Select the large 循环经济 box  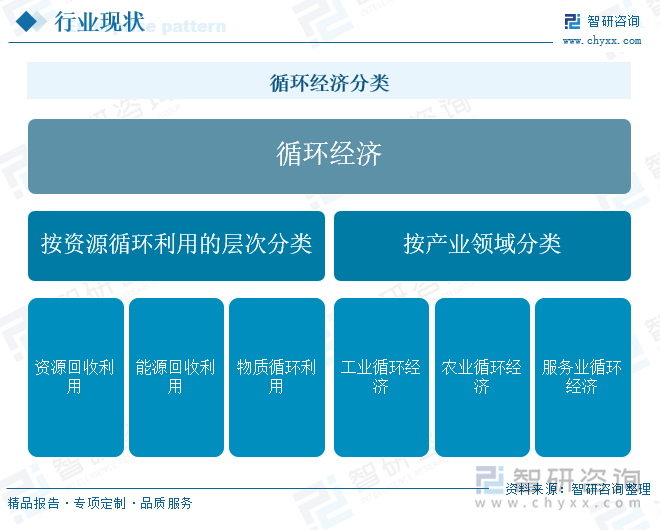click(x=329, y=156)
